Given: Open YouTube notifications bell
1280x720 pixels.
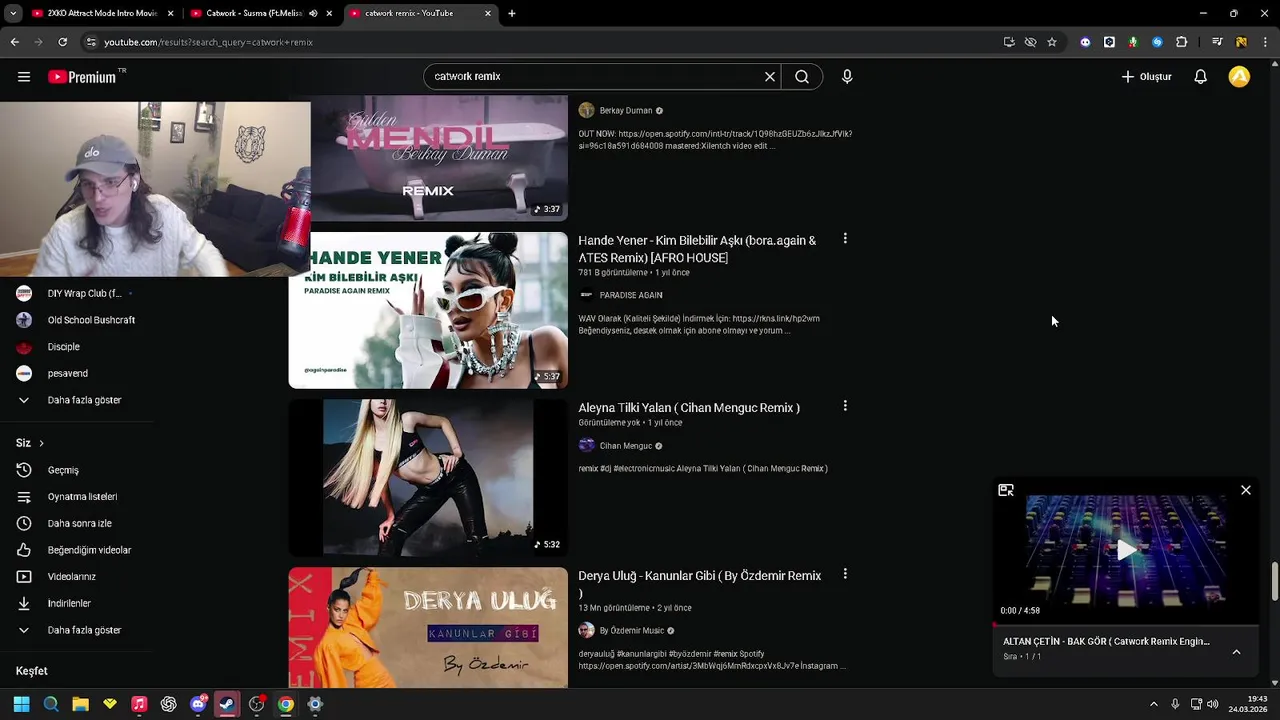Looking at the screenshot, I should 1201,77.
